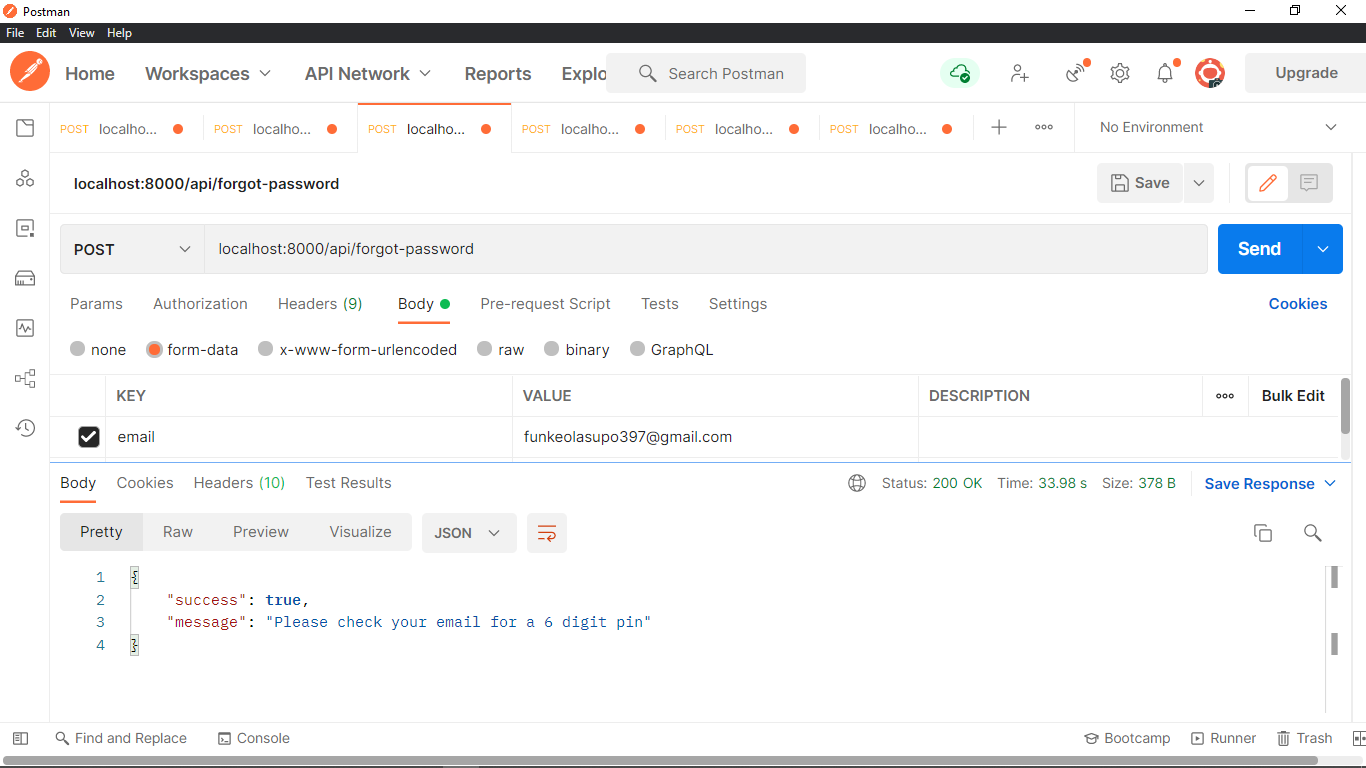Uncheck the email key row checkbox
The image size is (1366, 768).
click(89, 437)
